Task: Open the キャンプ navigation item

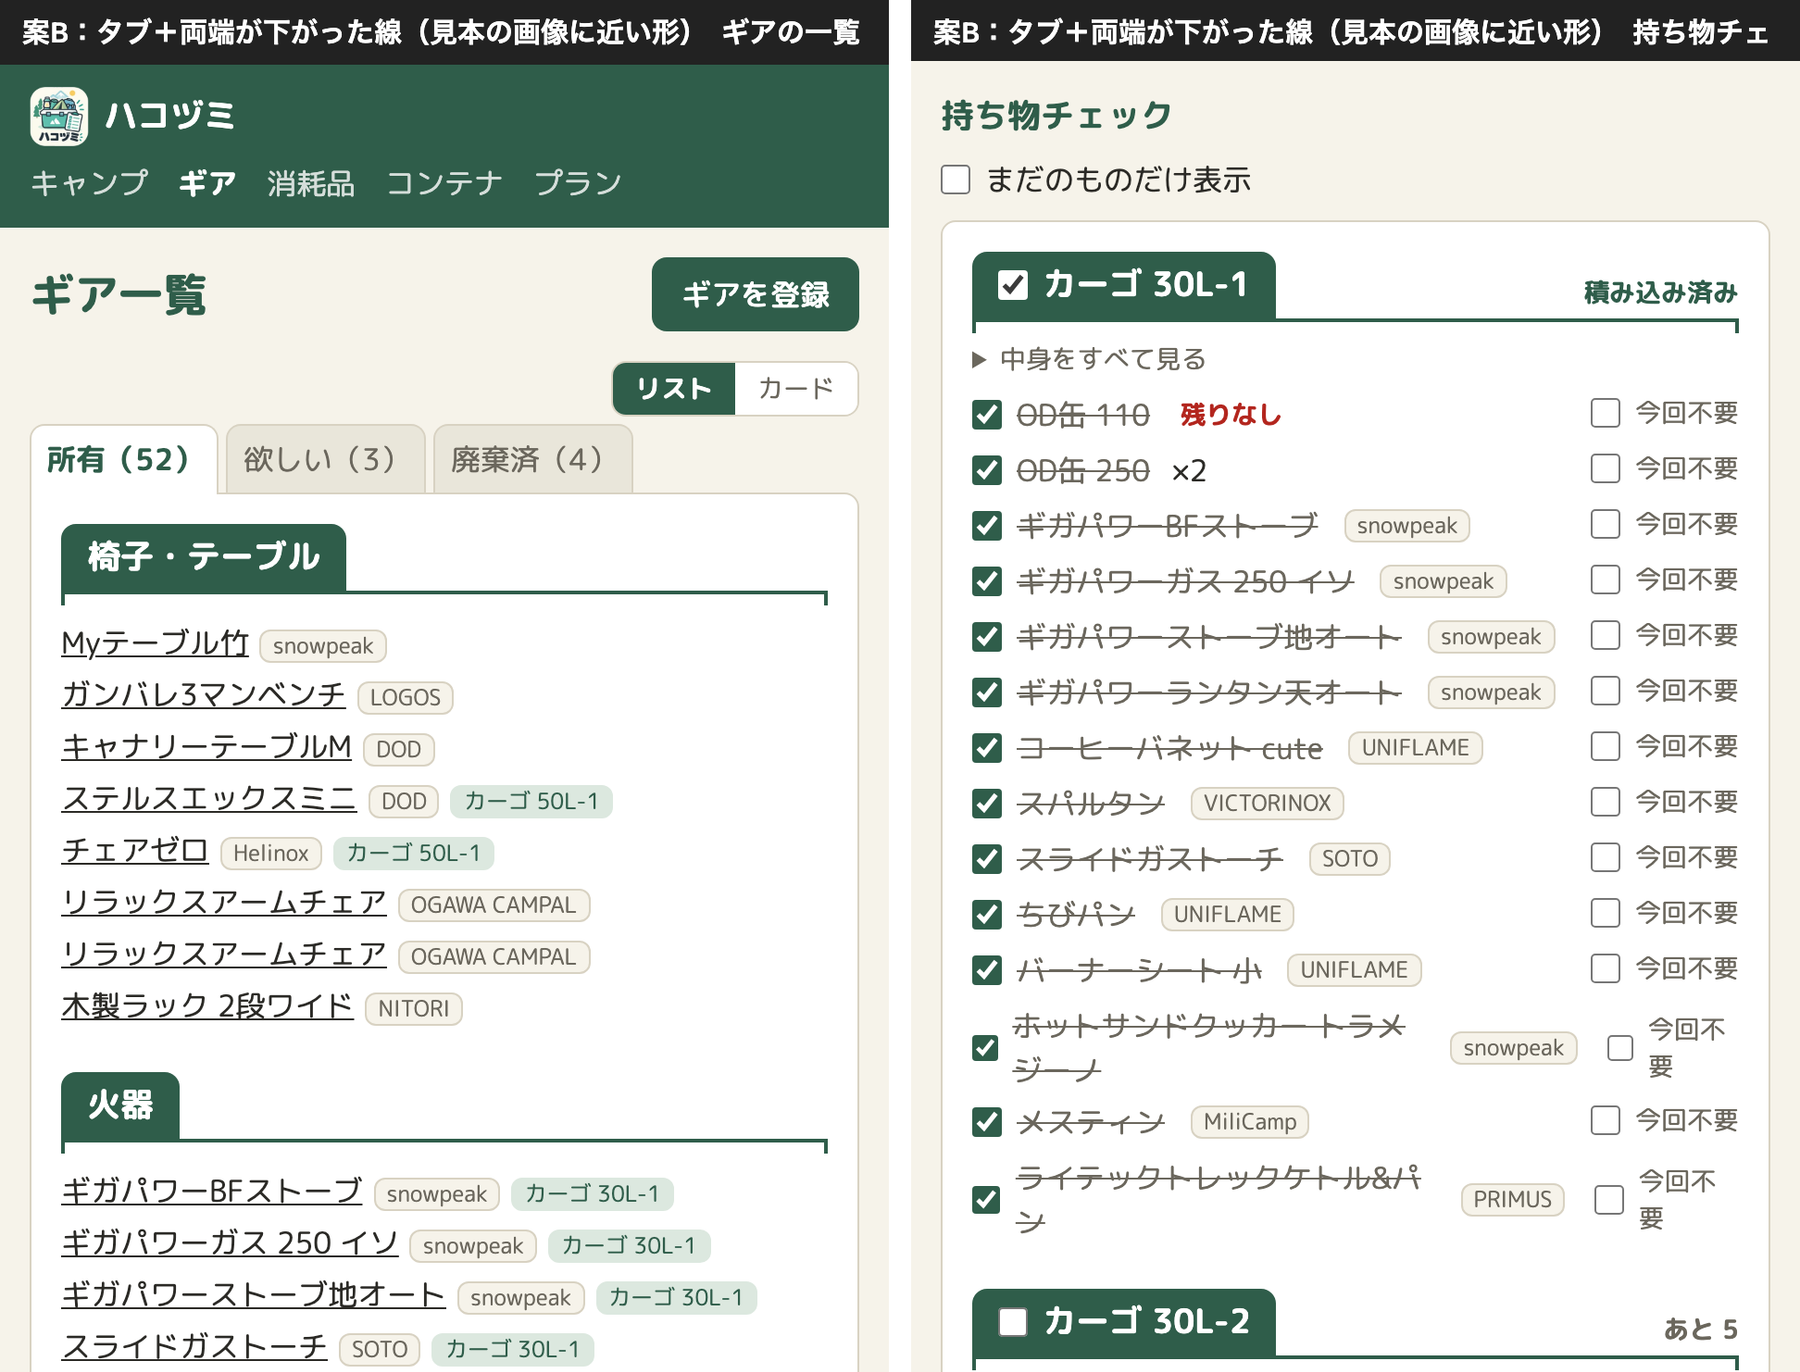Action: click(89, 183)
